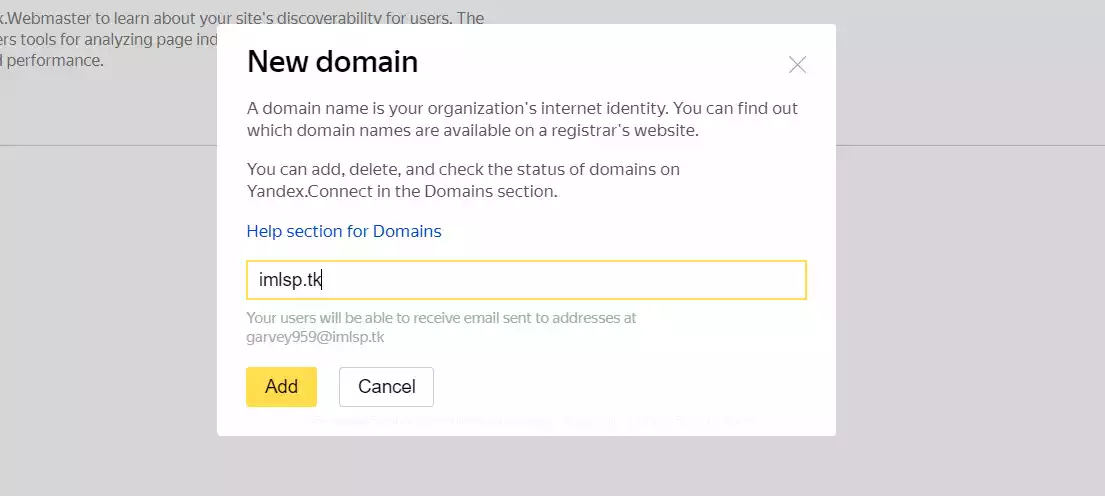
Task: Focus the domain name input field
Action: click(x=526, y=280)
